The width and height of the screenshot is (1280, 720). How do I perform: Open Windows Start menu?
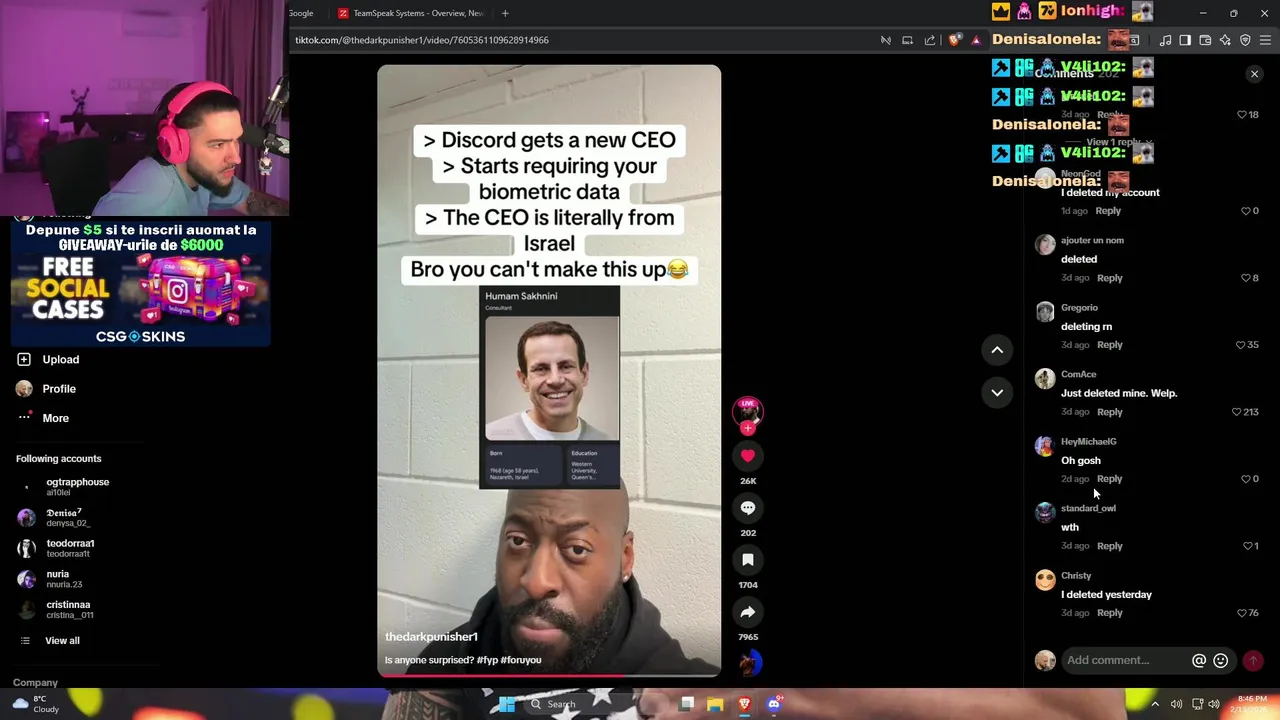tap(507, 705)
